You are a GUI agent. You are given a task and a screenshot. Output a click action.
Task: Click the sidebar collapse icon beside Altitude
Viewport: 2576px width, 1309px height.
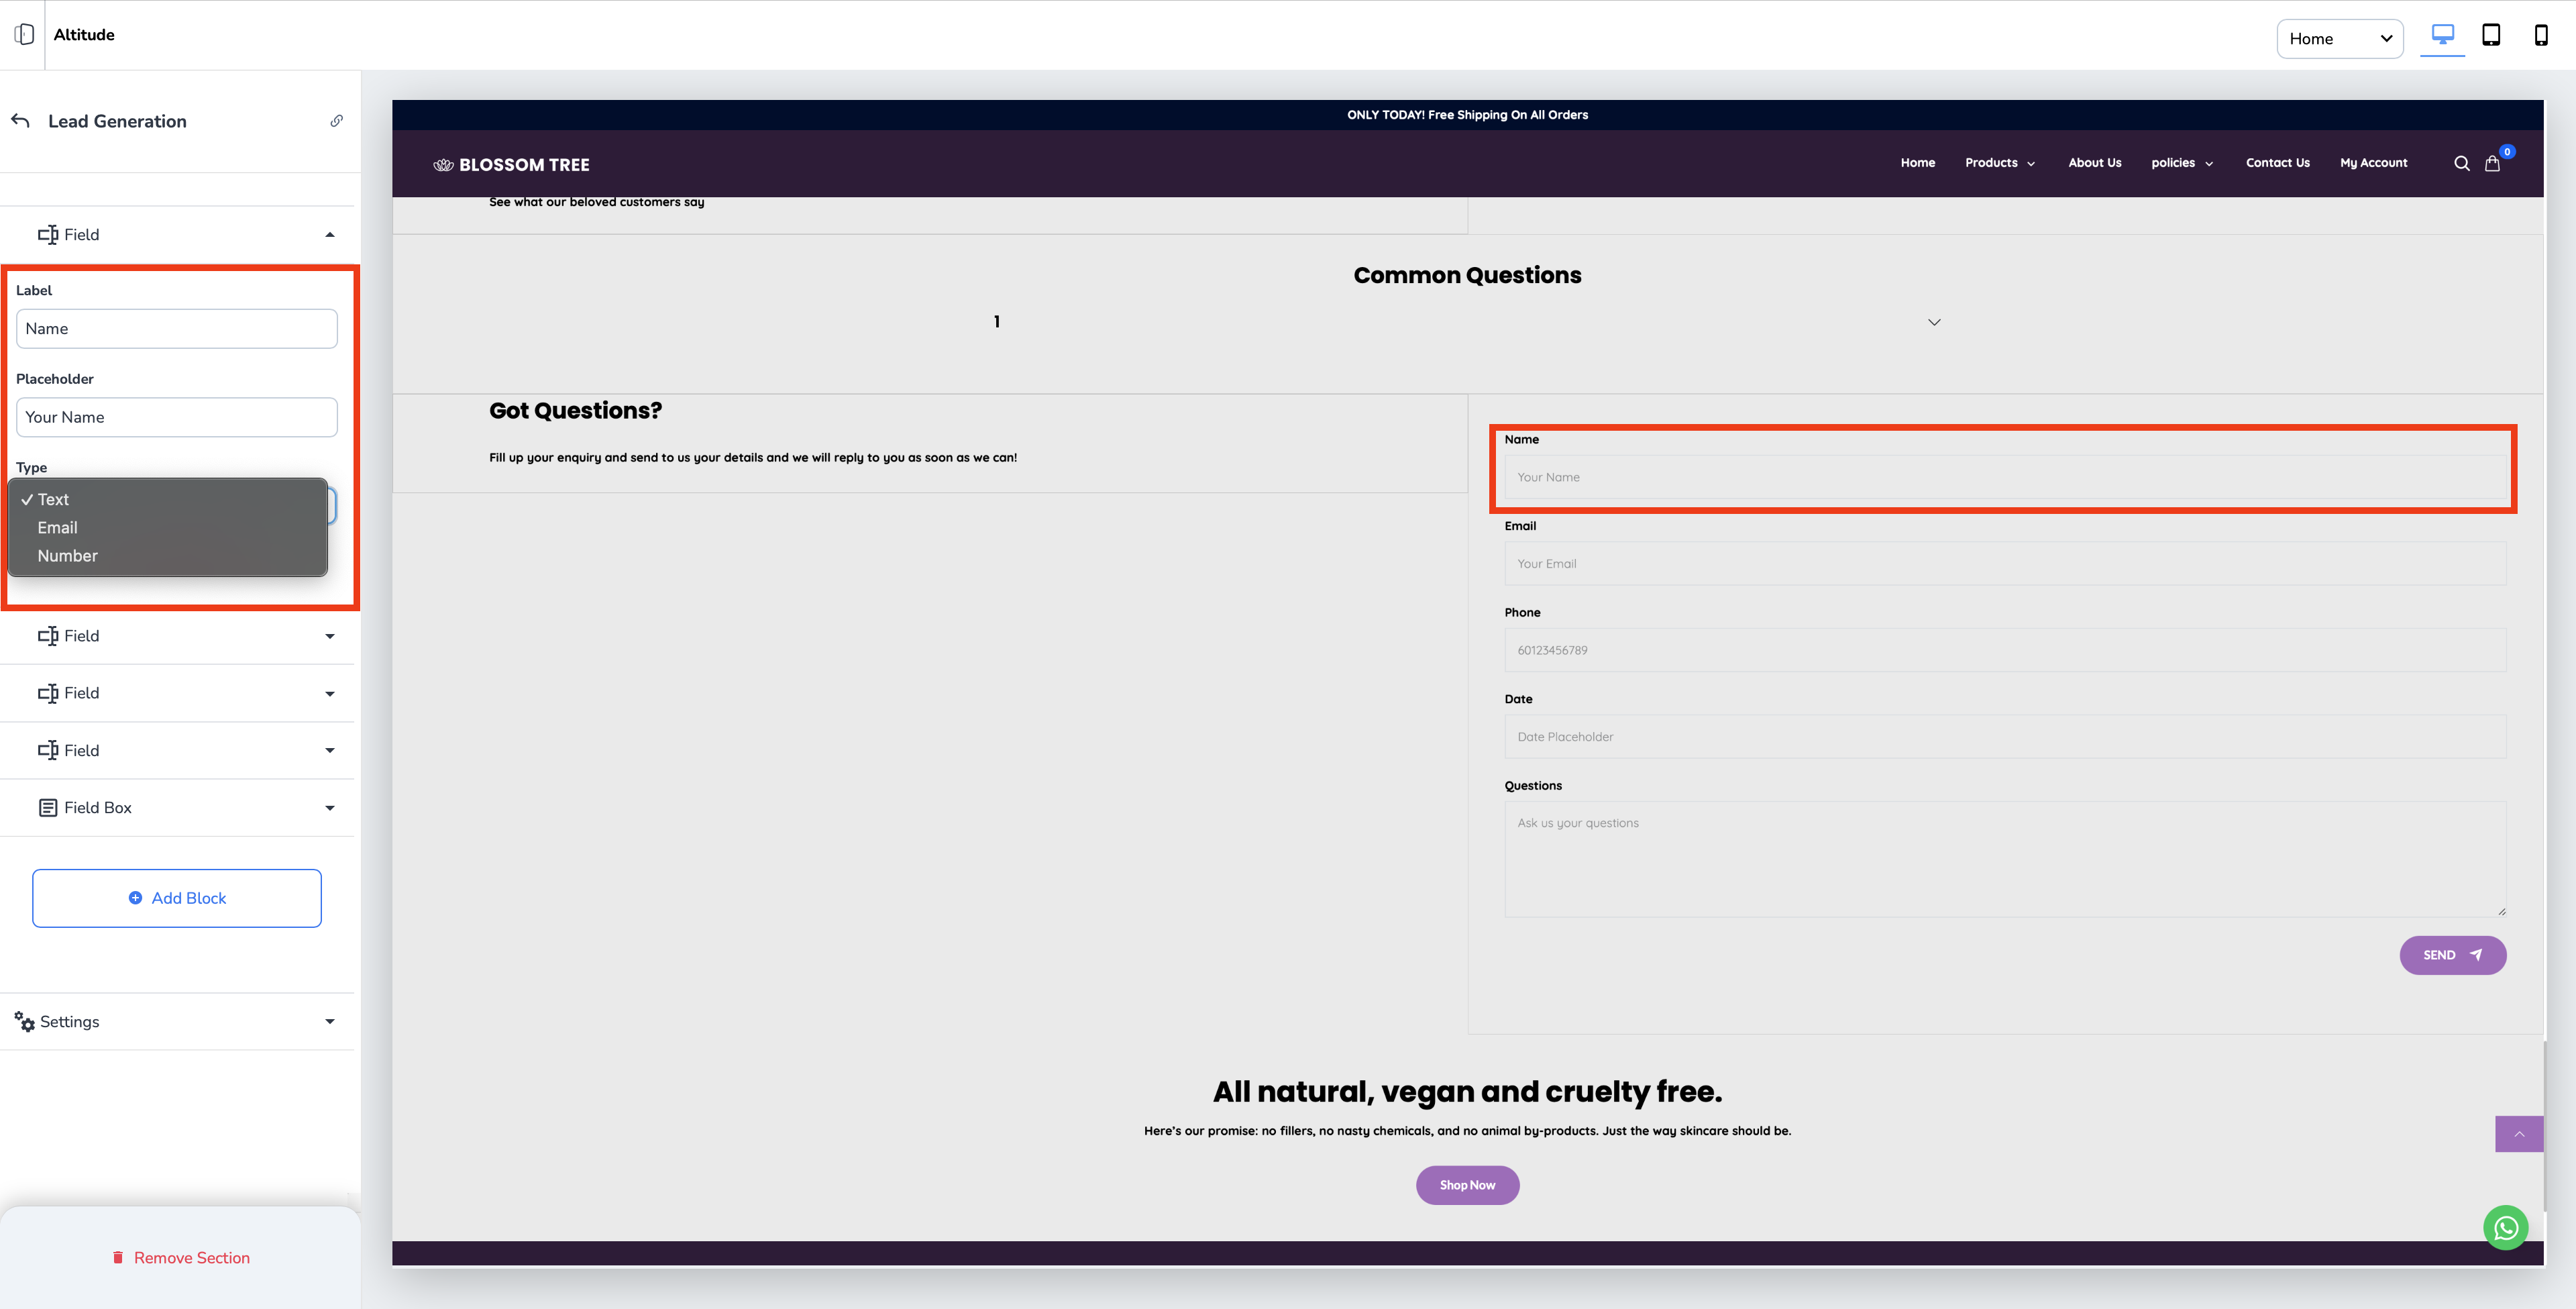[x=24, y=35]
